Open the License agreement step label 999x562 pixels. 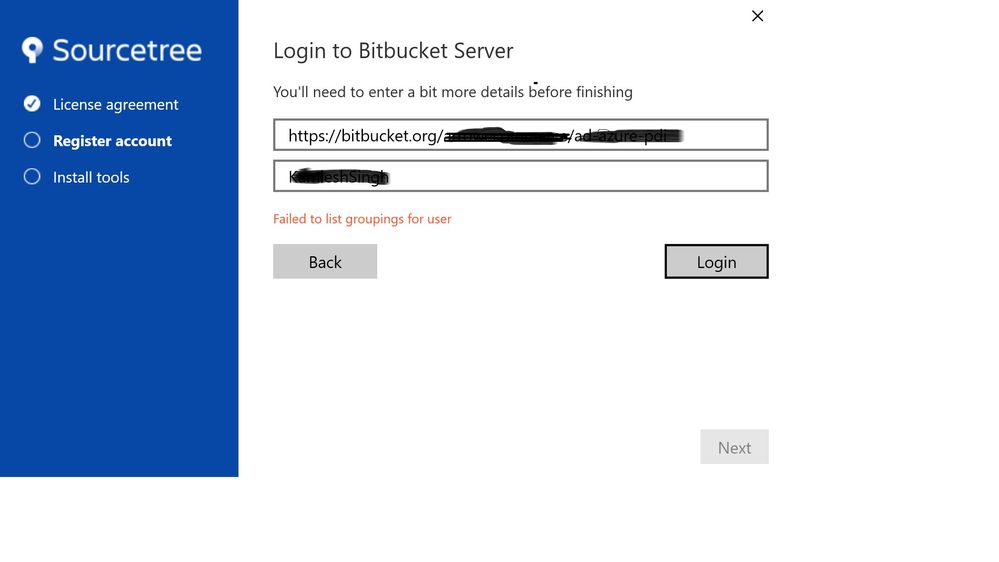pyautogui.click(x=115, y=104)
